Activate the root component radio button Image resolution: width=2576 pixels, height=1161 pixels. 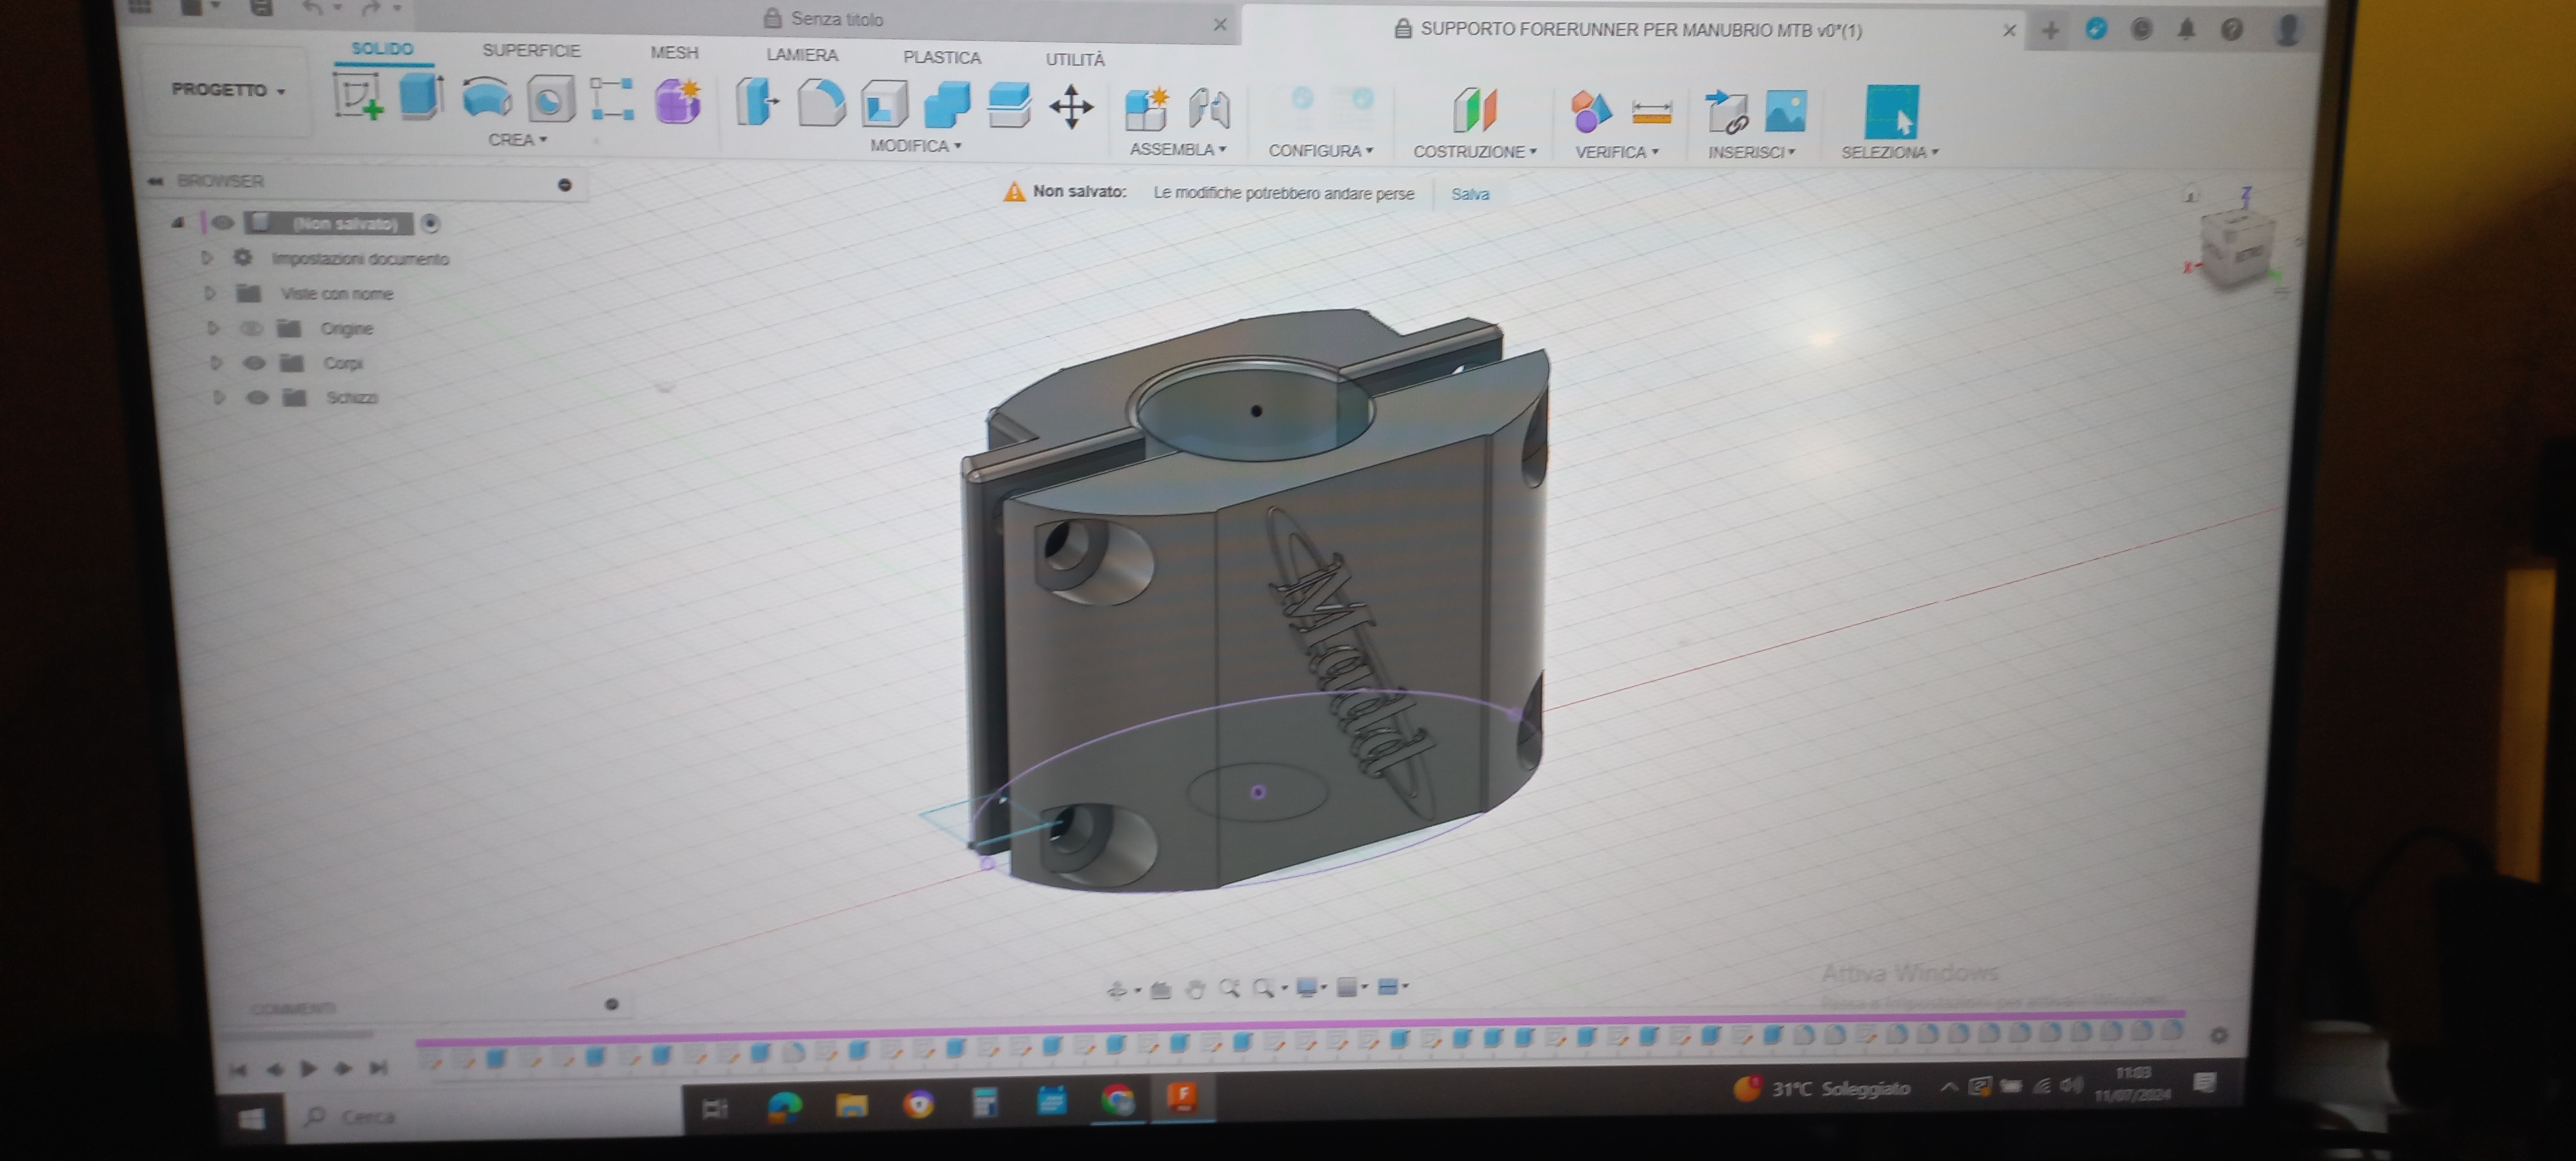(x=430, y=224)
